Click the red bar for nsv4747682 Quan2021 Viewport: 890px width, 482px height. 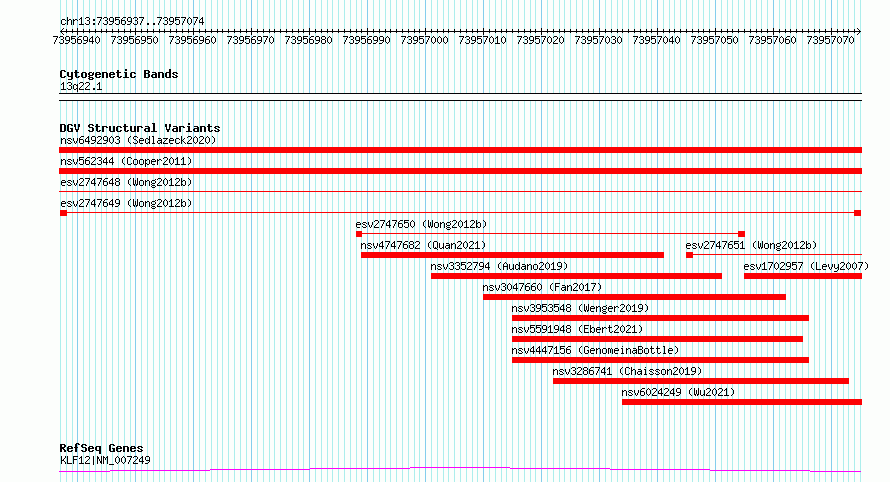click(x=513, y=255)
